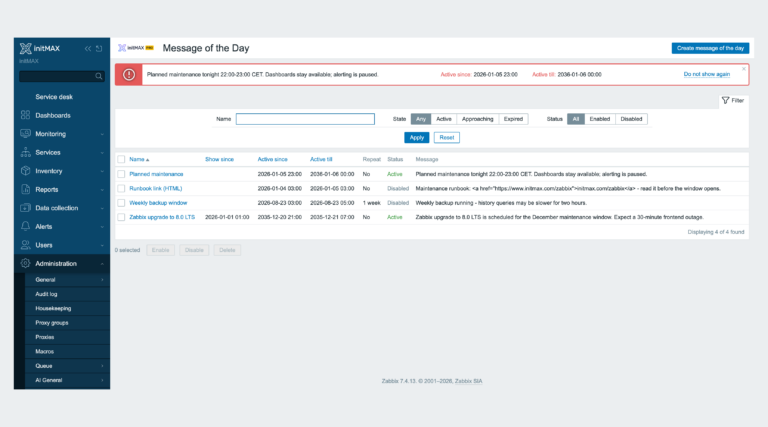Set State filter to Expired
Image resolution: width=768 pixels, height=427 pixels.
513,119
